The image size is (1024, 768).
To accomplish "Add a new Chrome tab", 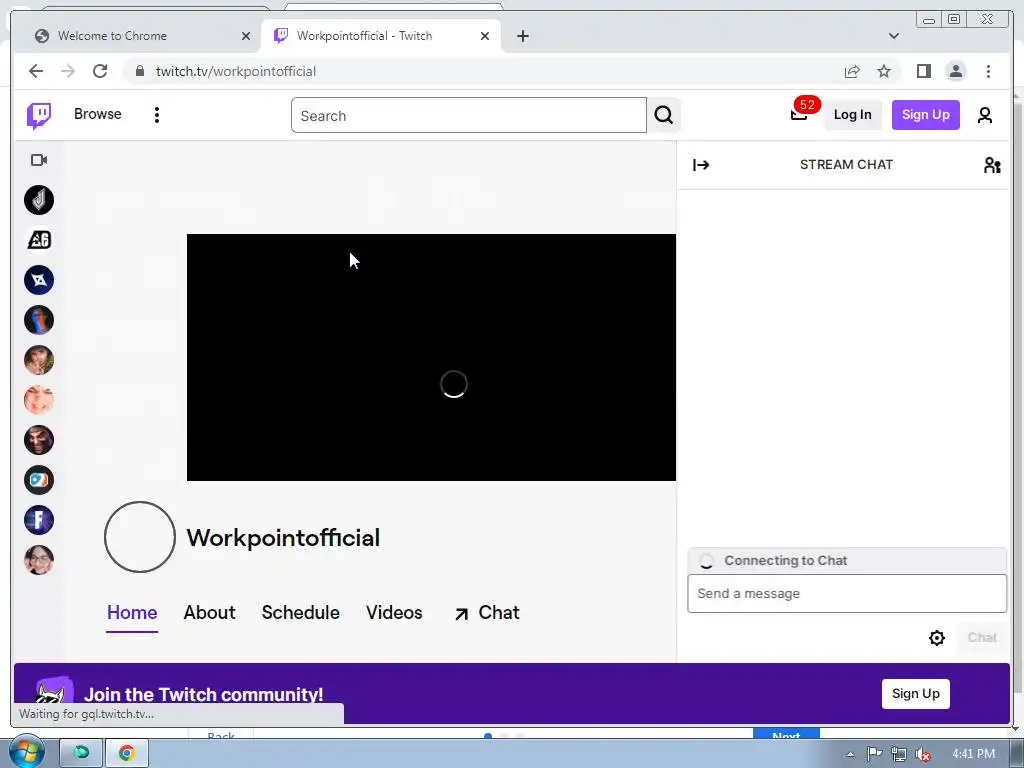I will [522, 36].
